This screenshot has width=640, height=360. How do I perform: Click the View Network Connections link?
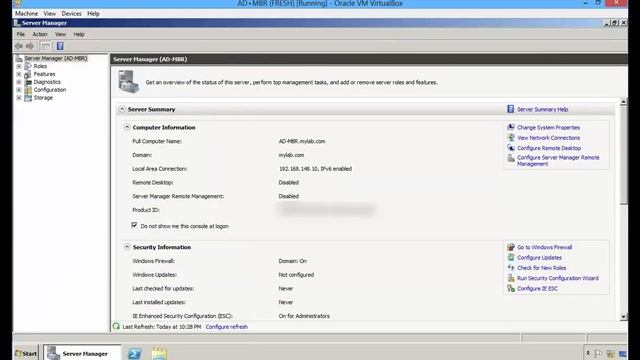[x=548, y=138]
